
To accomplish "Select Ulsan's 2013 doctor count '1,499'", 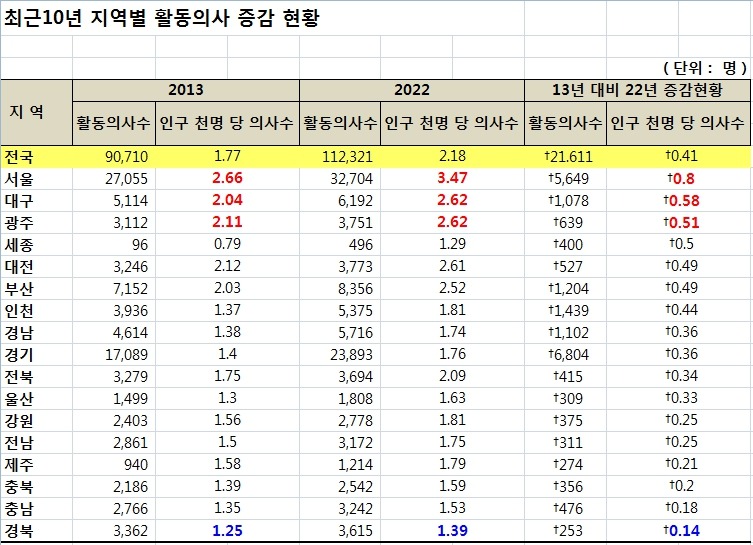I will 131,399.
